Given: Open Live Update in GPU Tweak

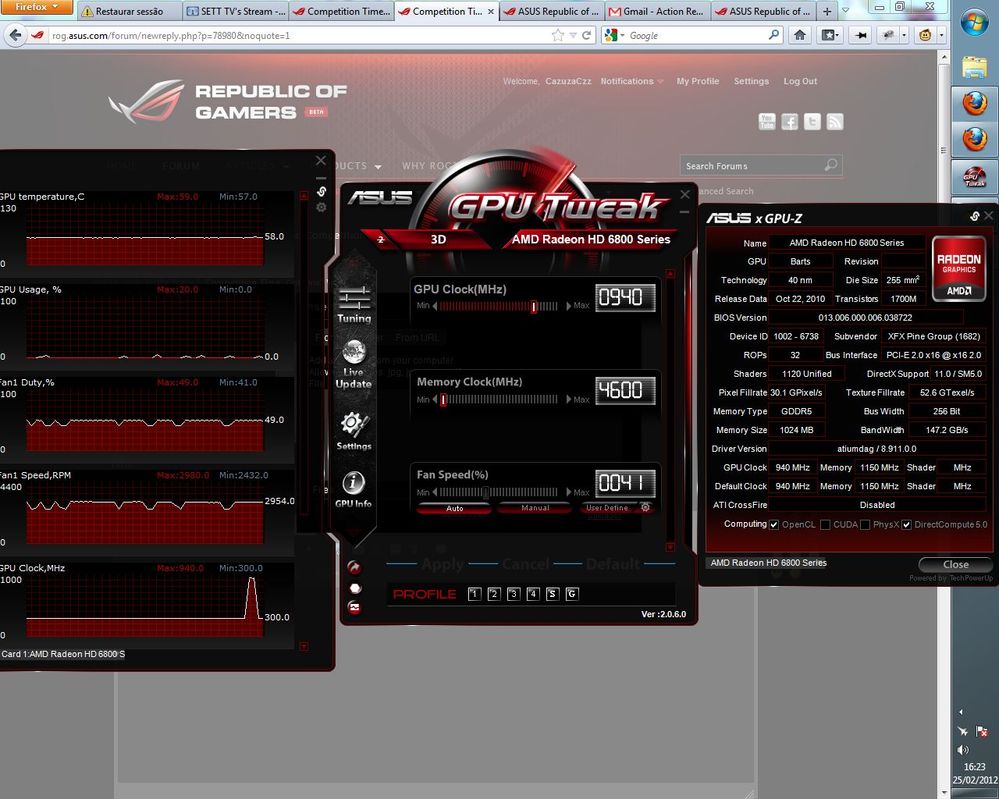Looking at the screenshot, I should coord(354,364).
